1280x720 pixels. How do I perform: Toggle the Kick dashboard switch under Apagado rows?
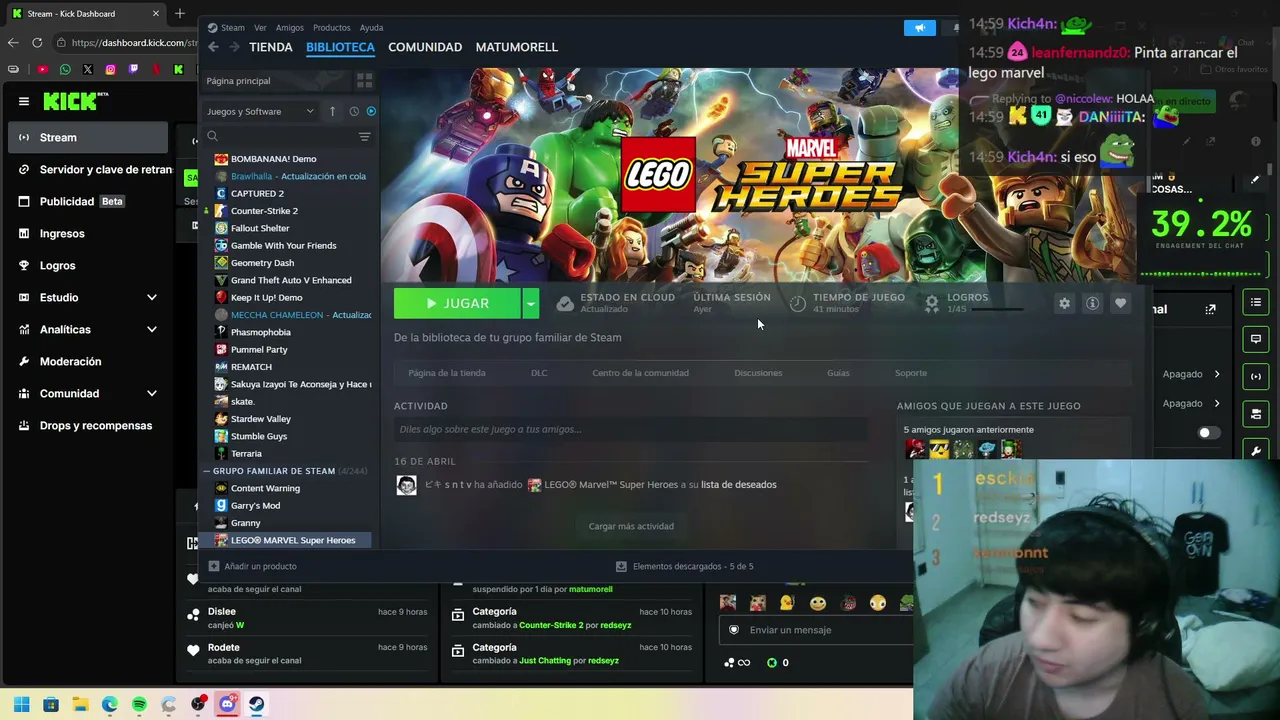1209,433
